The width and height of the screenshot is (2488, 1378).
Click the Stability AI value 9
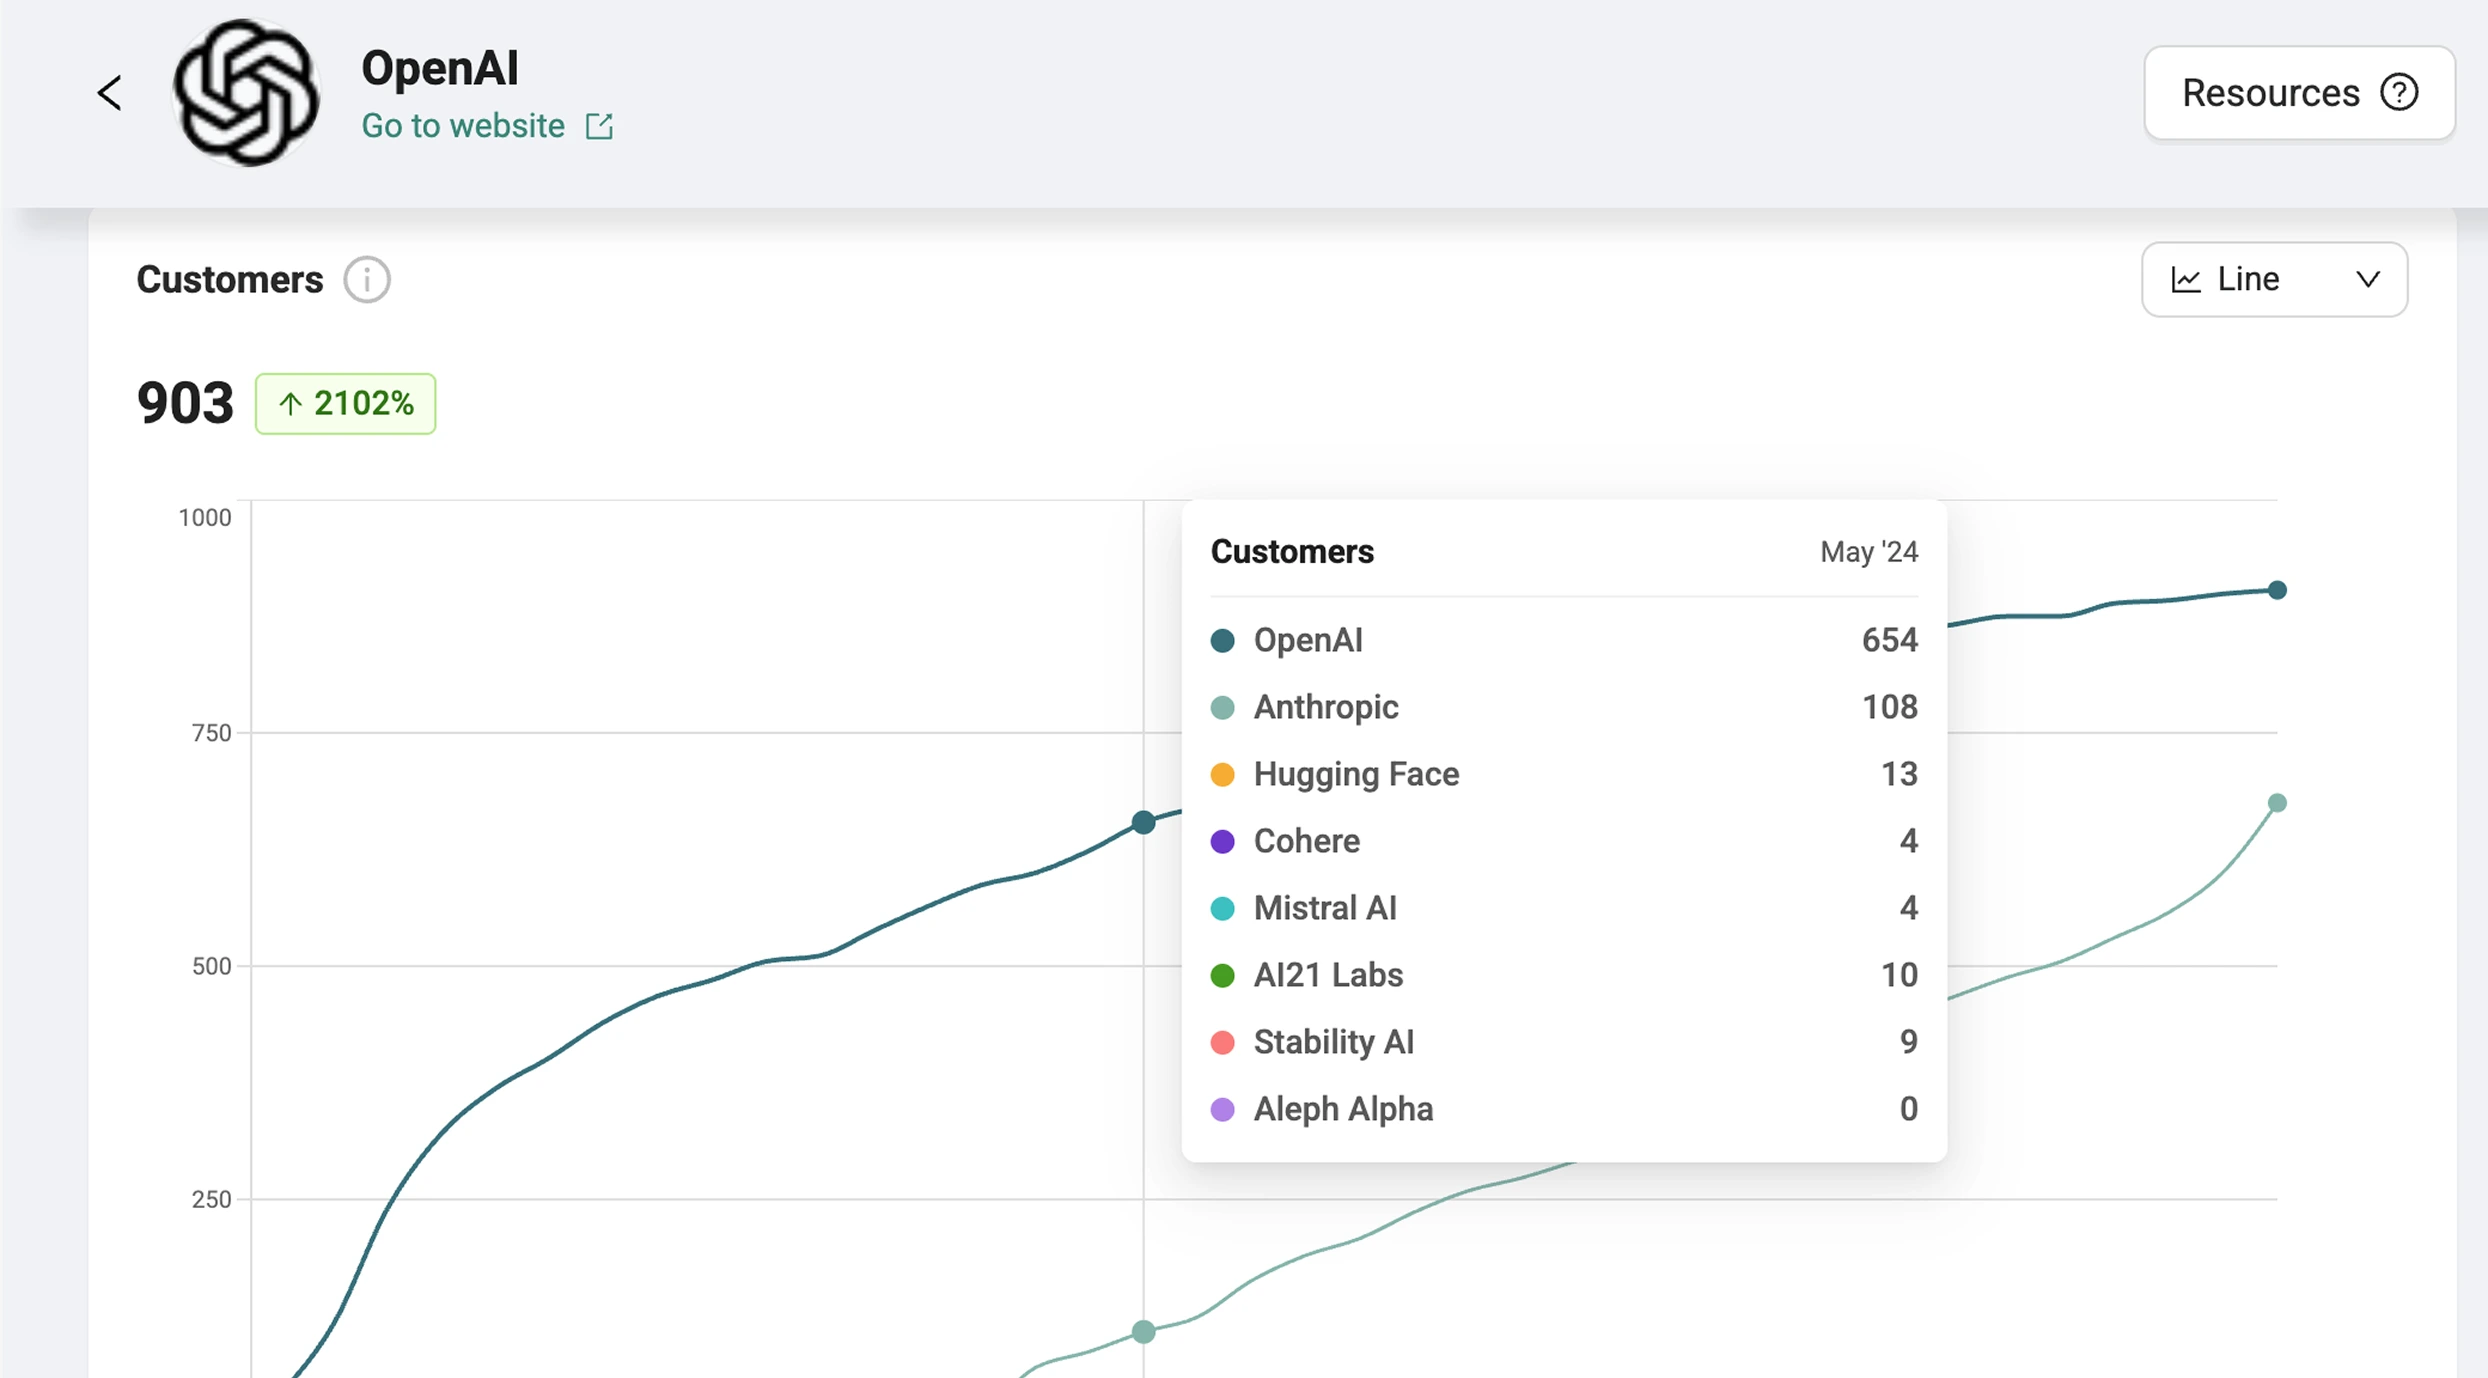(x=1908, y=1042)
